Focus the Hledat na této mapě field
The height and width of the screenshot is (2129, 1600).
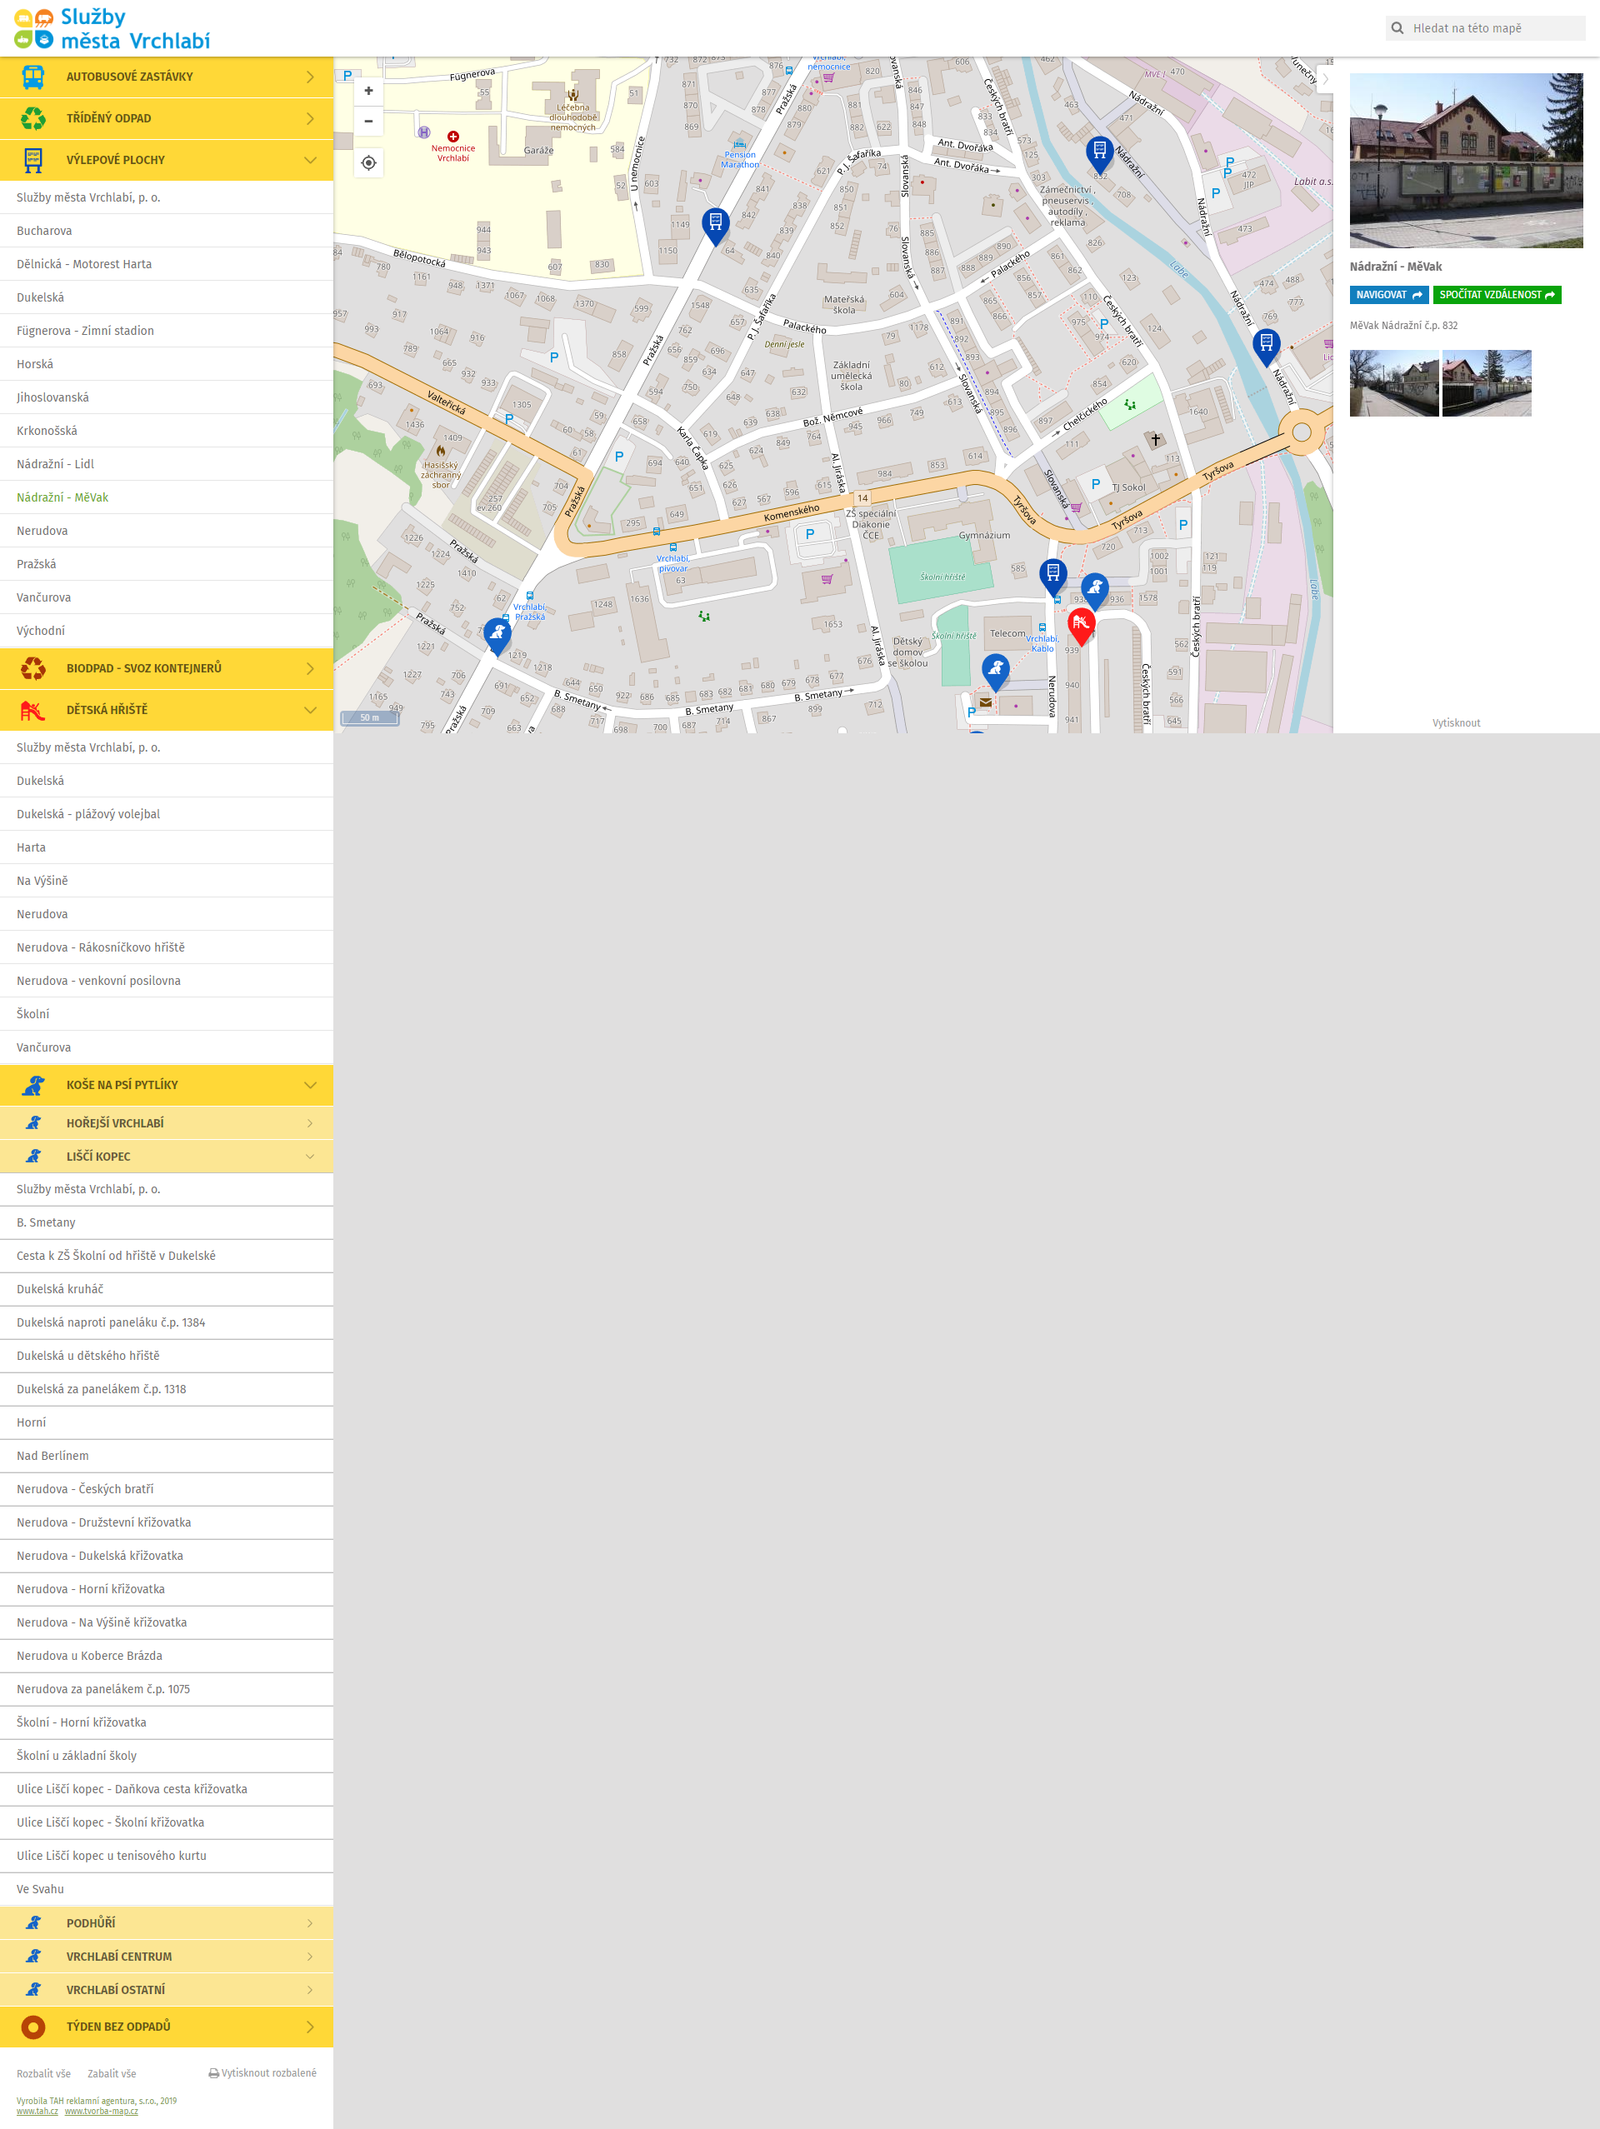1485,28
